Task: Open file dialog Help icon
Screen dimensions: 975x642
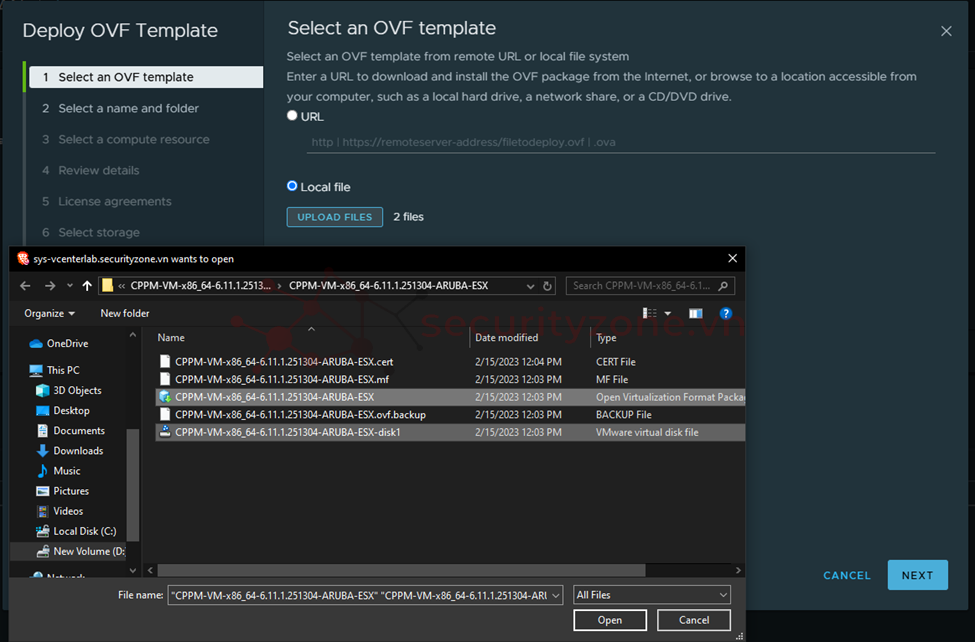Action: (x=726, y=314)
